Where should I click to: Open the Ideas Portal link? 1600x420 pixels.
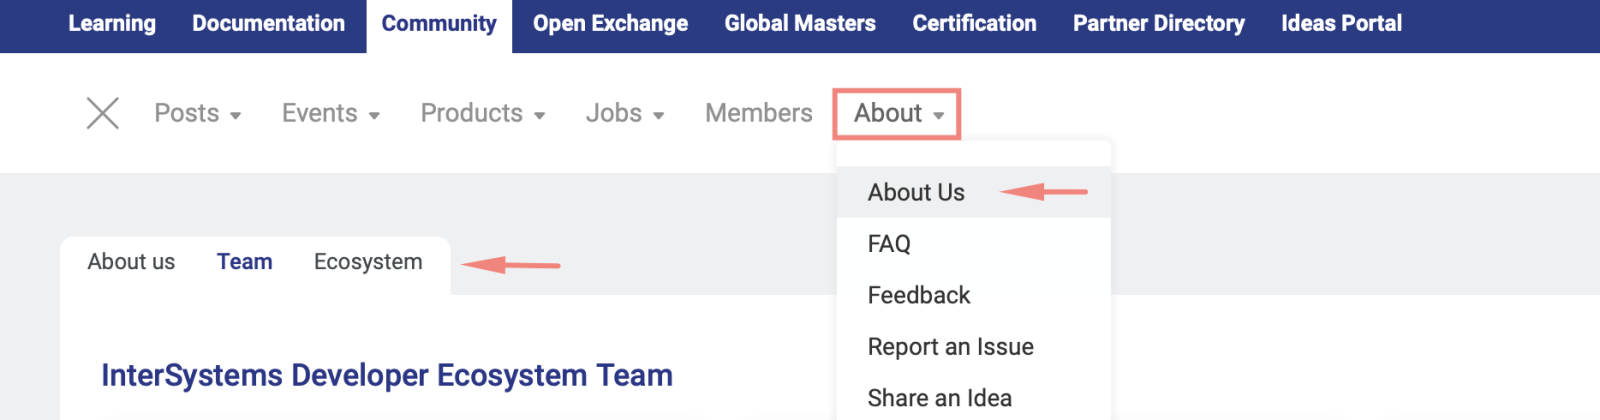pos(1341,24)
